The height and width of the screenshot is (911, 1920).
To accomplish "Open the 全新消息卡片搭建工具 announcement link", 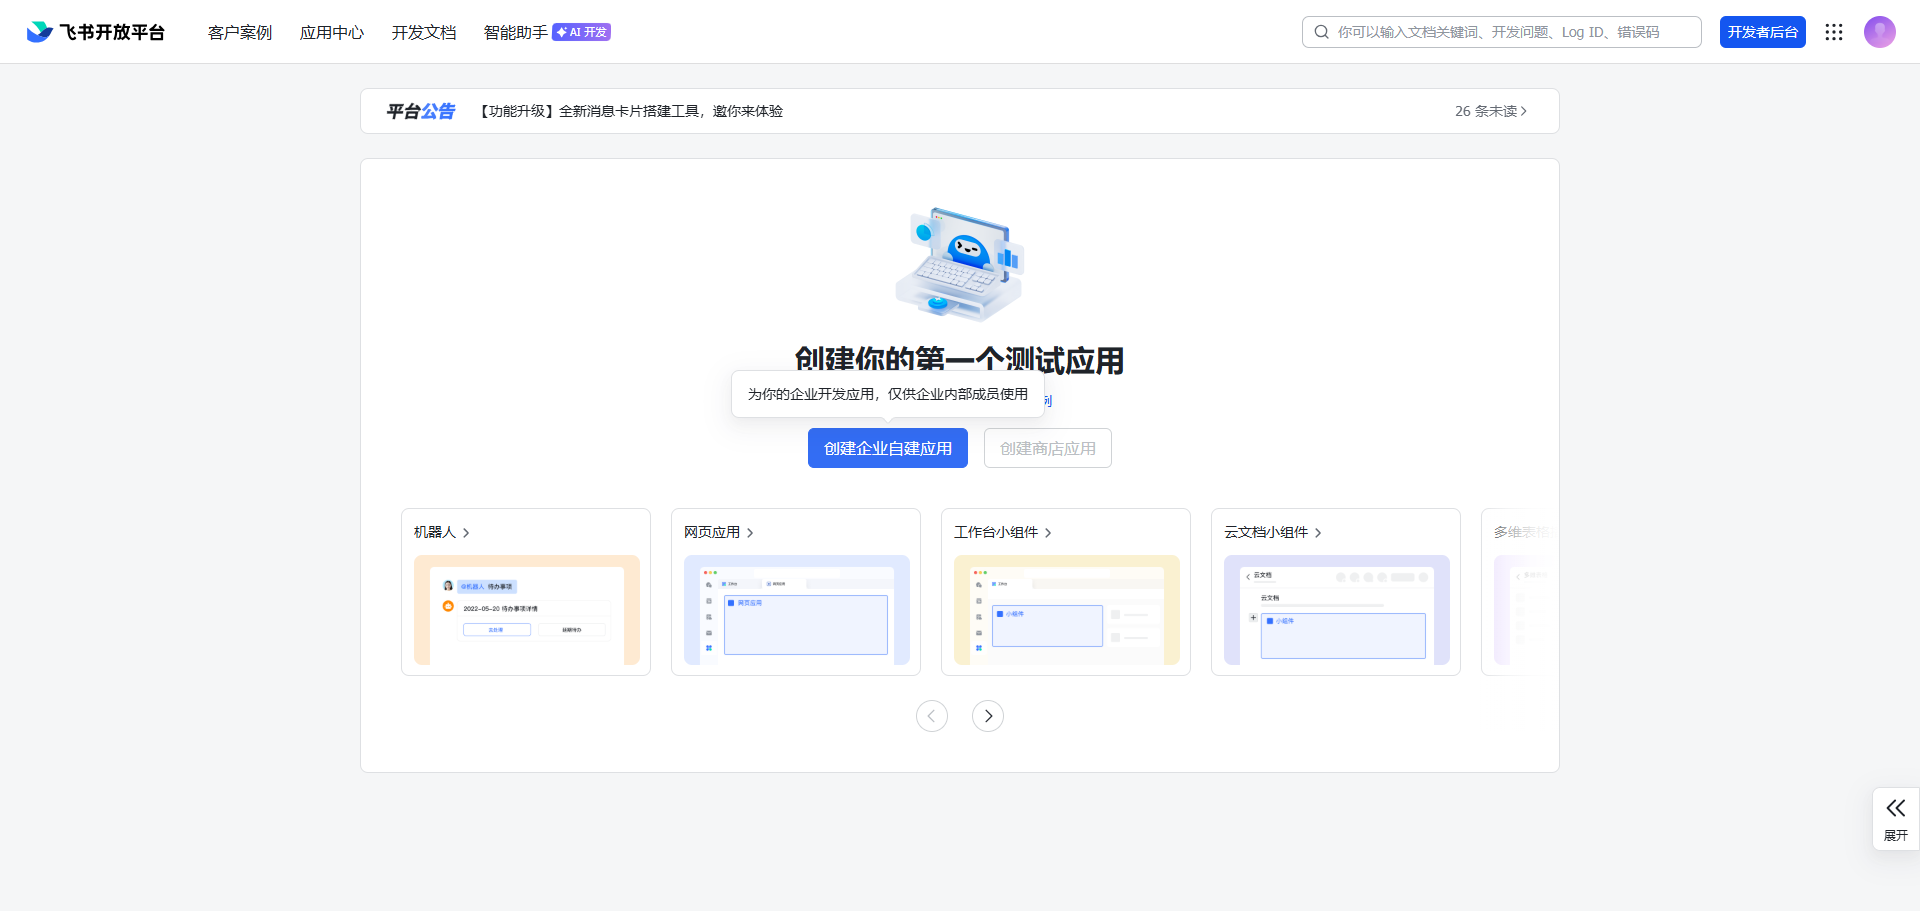I will (631, 111).
